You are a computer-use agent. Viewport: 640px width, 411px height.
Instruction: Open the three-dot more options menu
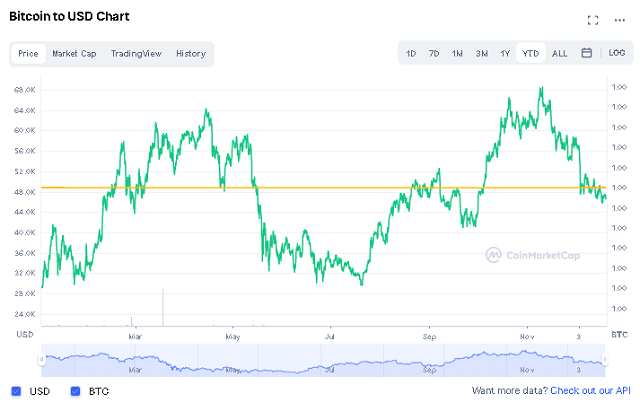(619, 20)
